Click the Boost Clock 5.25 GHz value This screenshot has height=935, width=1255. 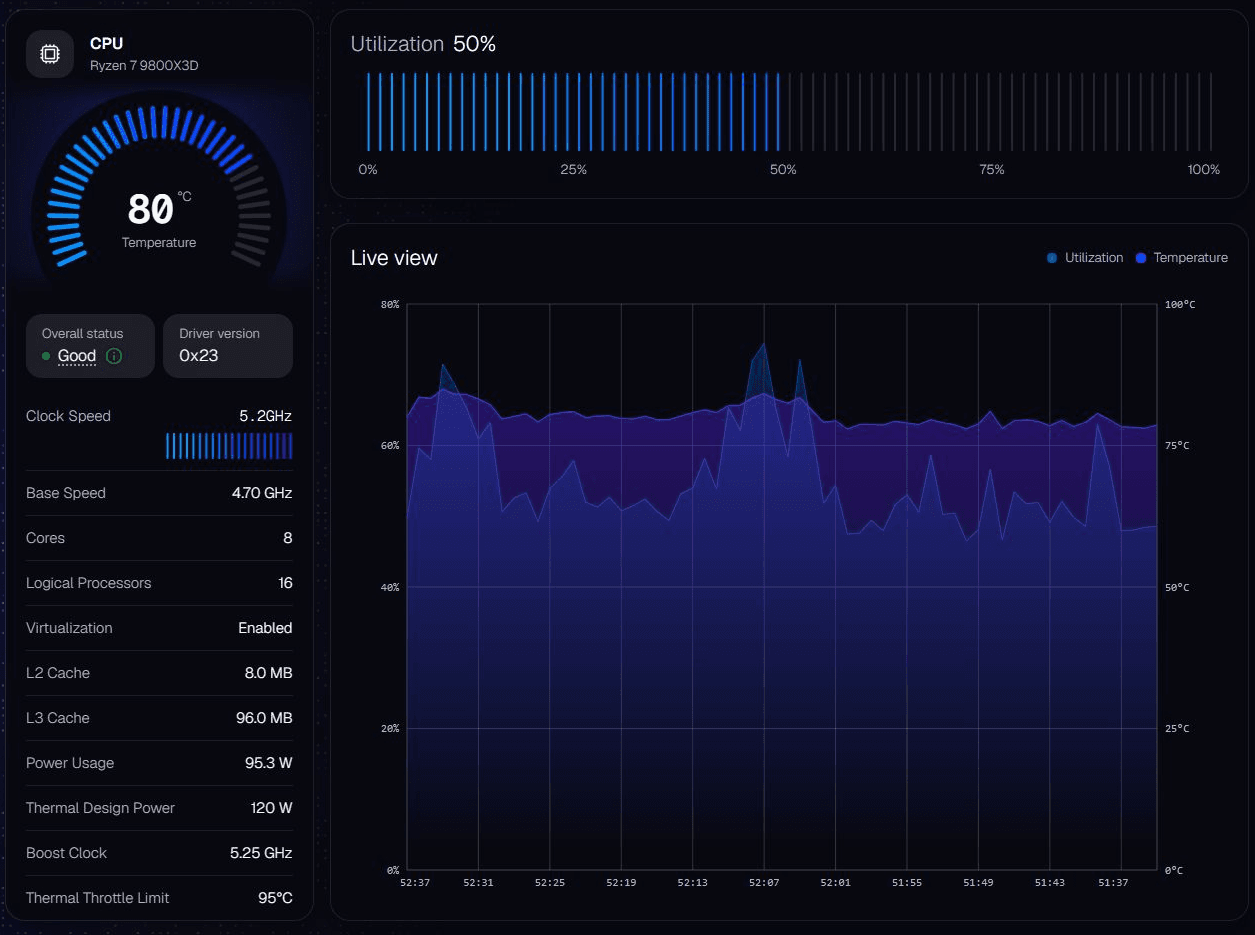261,853
